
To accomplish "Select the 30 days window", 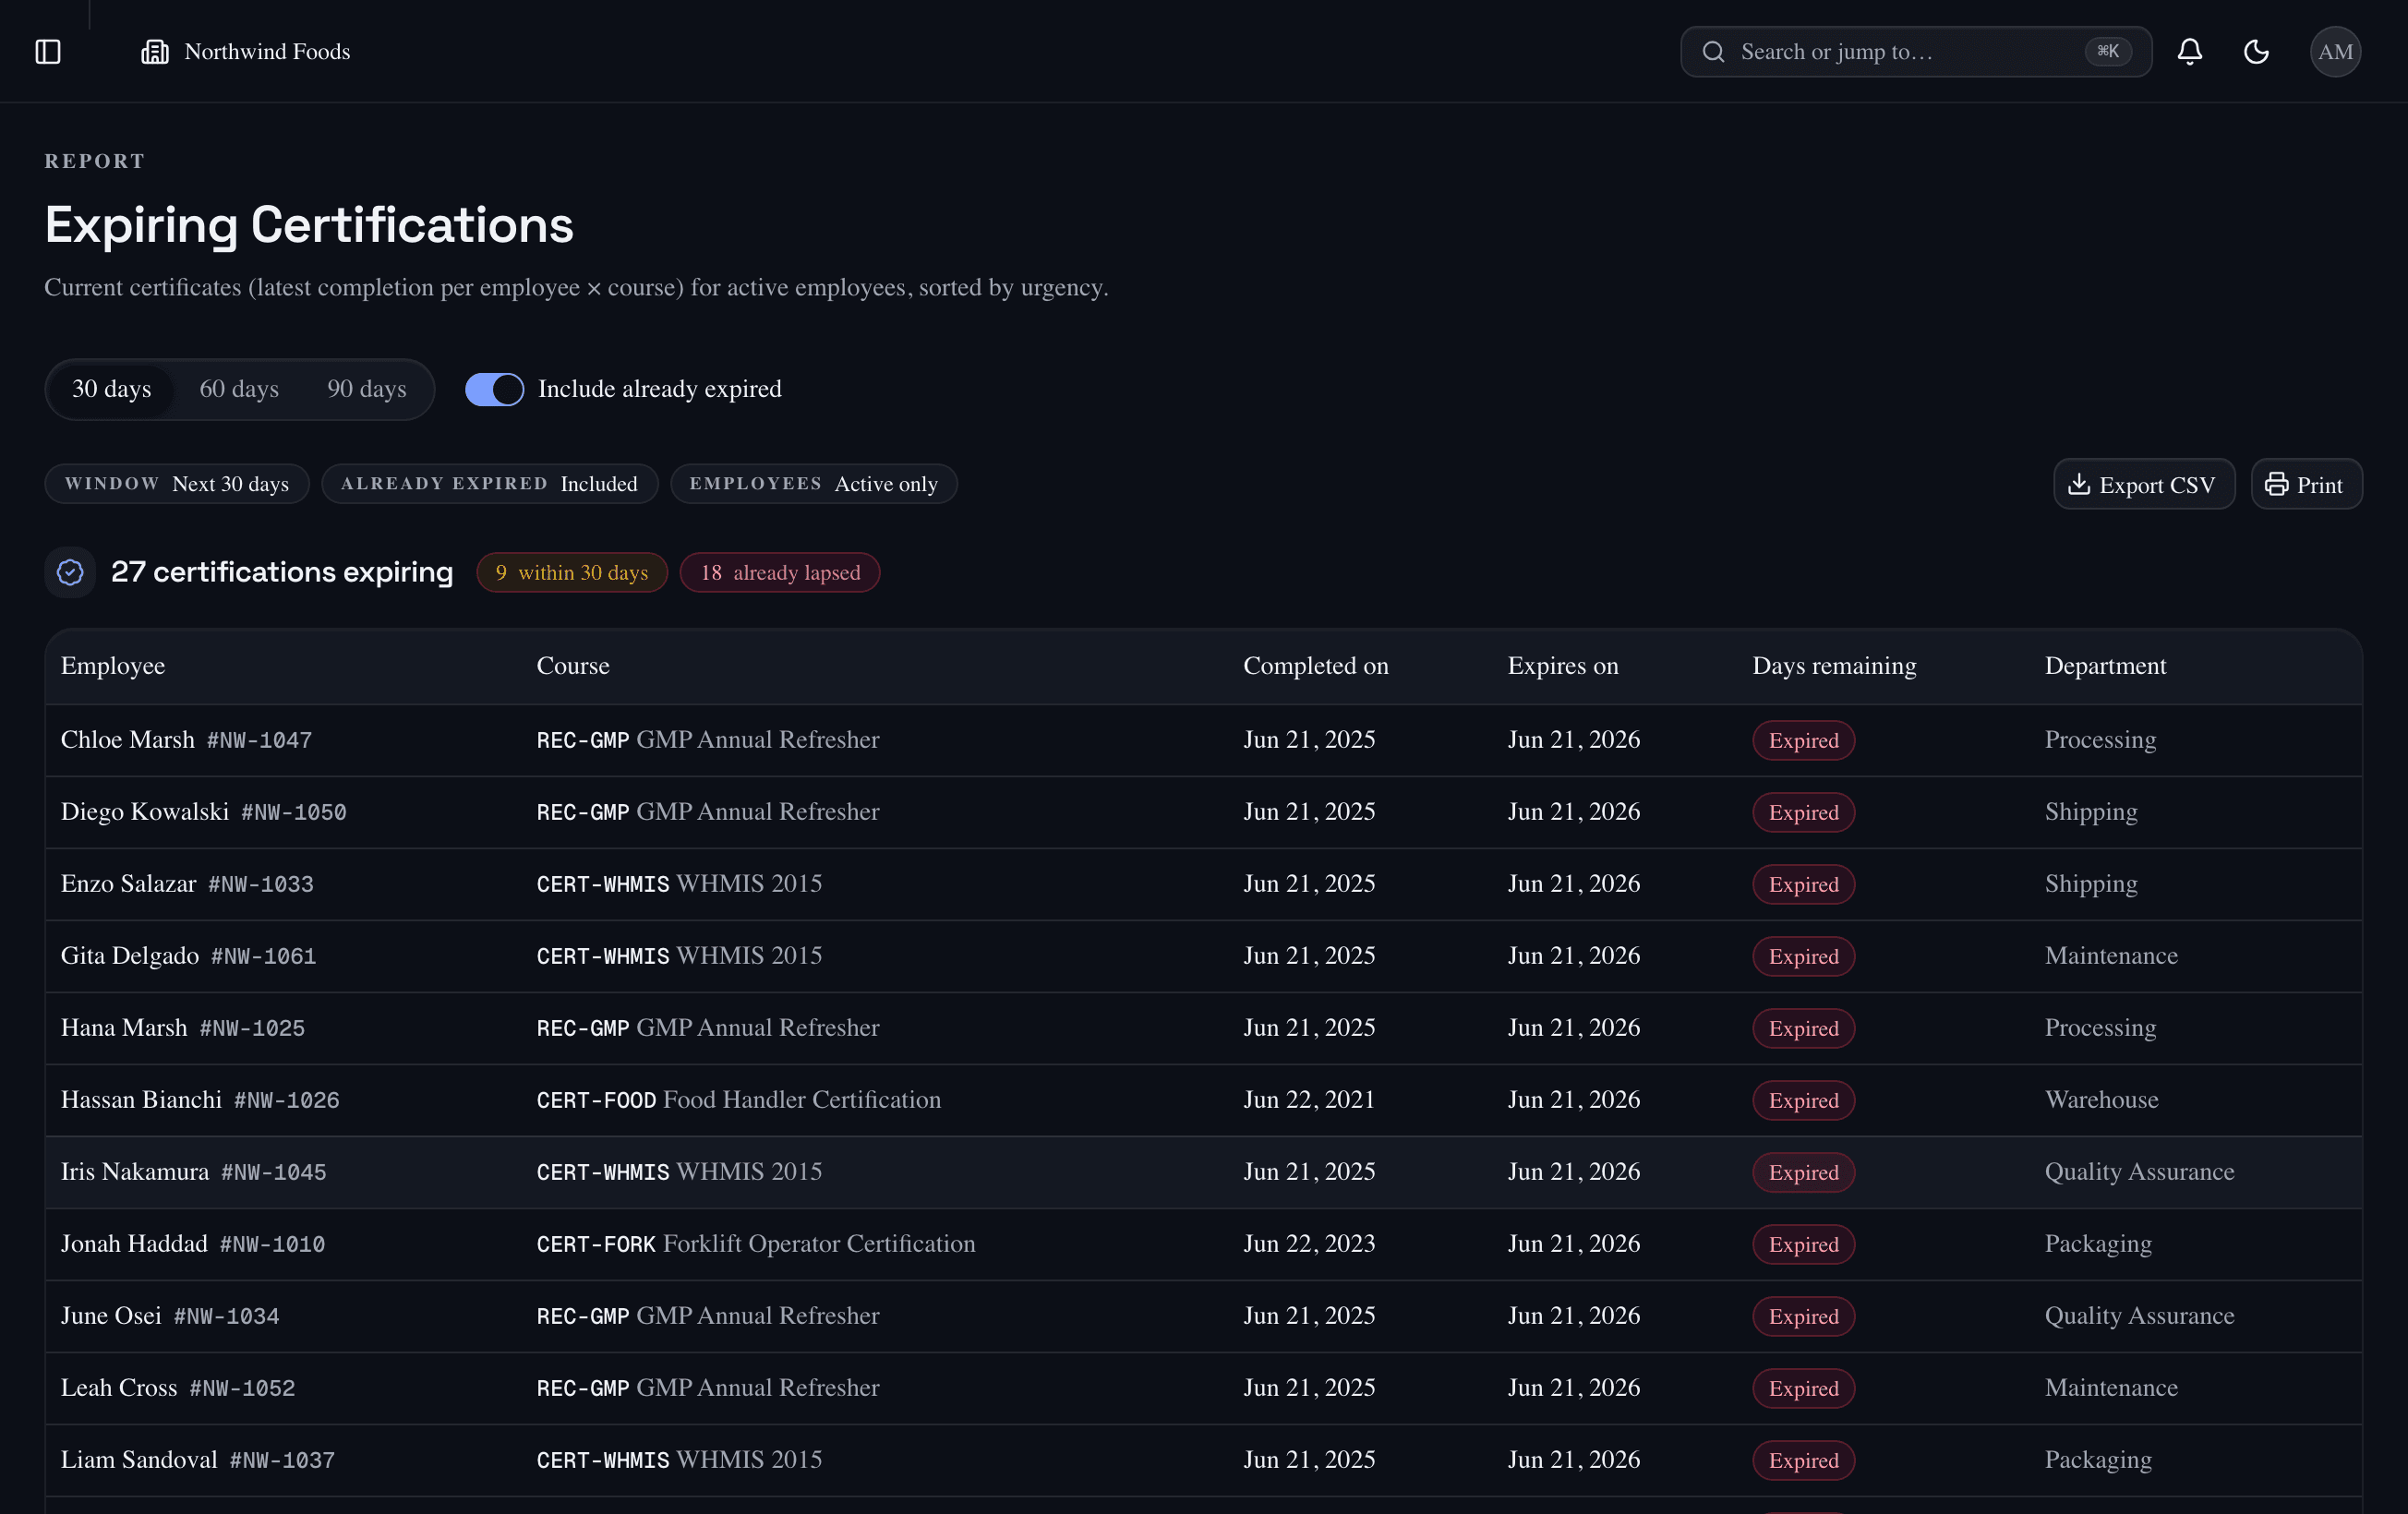I will [x=111, y=389].
